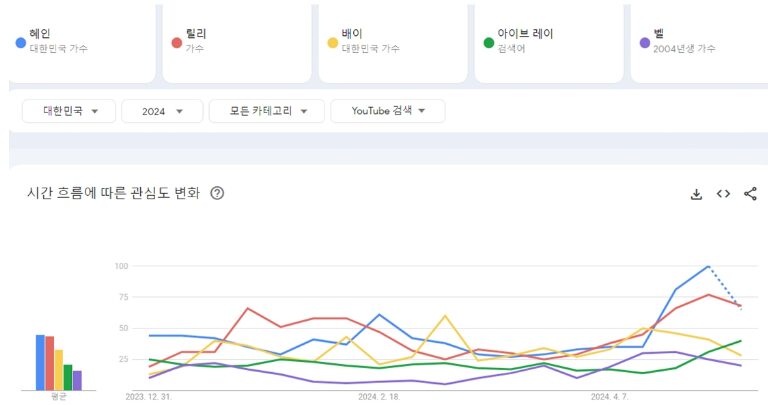
Task: Click the green dot beside 아이브 레이
Action: point(488,42)
